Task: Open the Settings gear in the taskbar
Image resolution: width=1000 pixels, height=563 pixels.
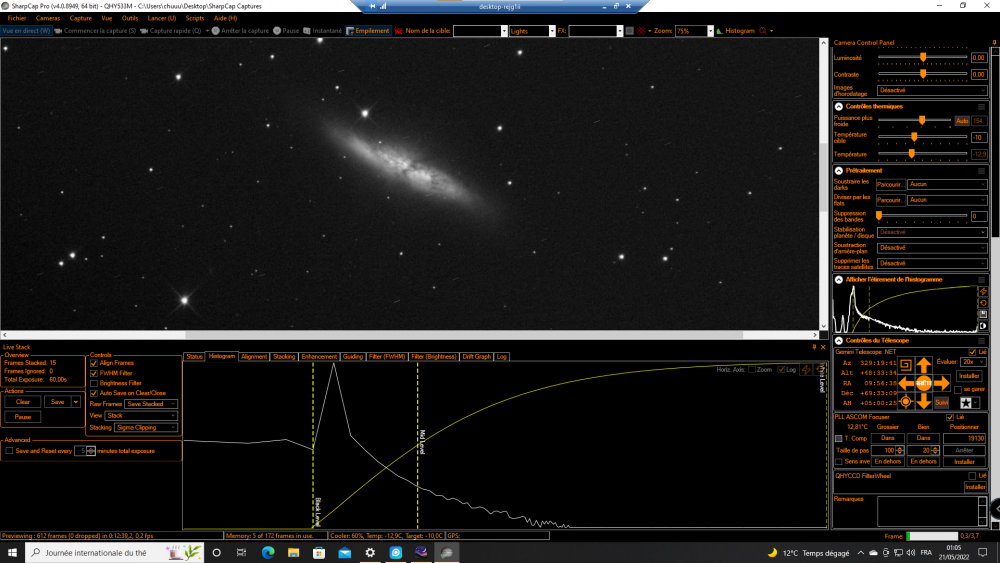Action: point(370,552)
